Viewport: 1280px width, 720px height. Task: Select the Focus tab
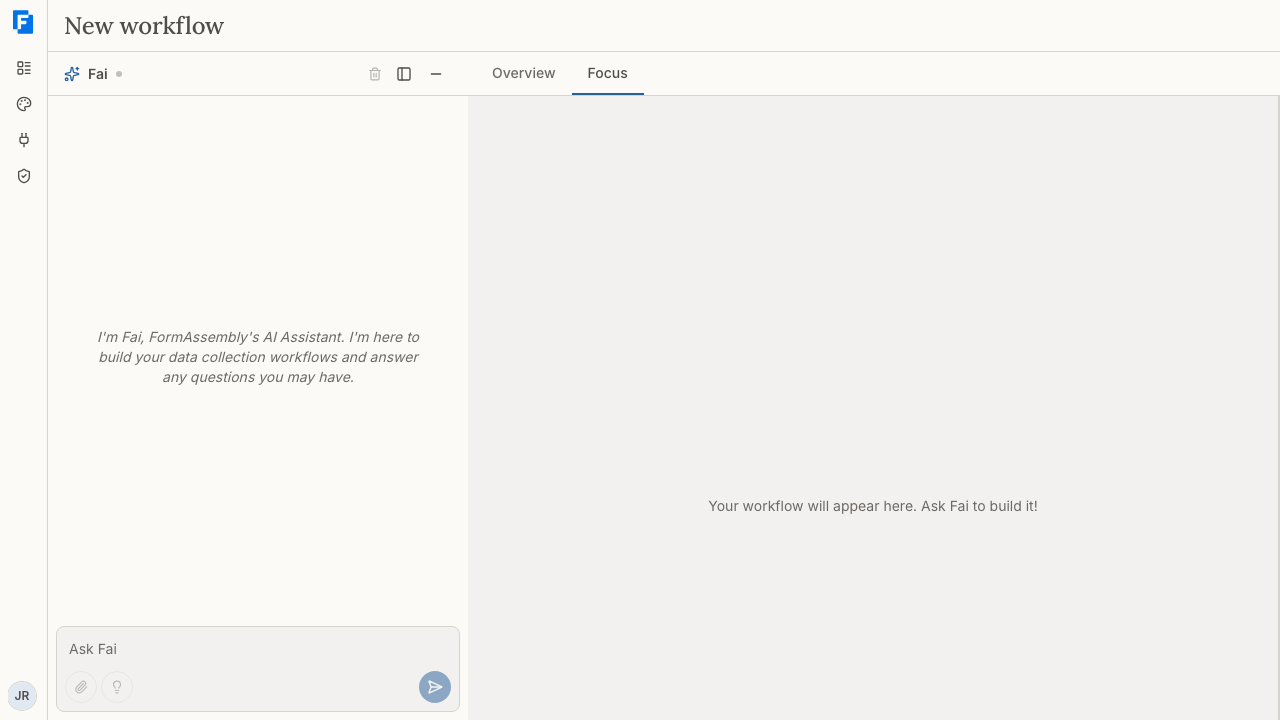pyautogui.click(x=608, y=73)
